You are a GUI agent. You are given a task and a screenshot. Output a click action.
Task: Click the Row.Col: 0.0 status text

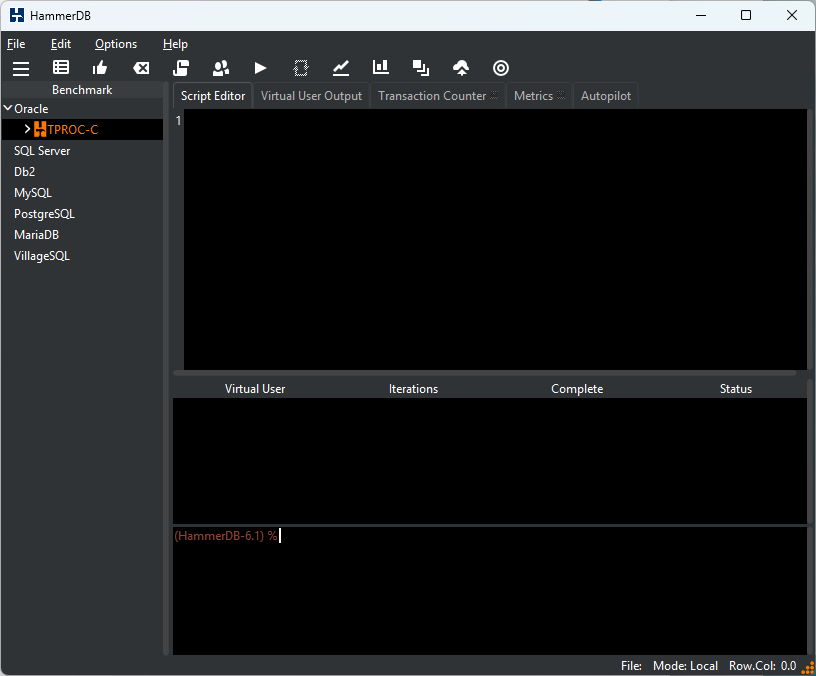[x=762, y=666]
